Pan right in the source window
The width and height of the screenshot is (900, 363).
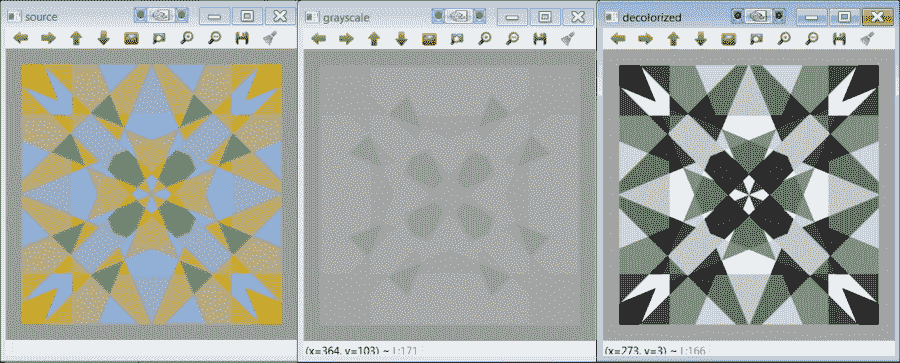[x=48, y=38]
